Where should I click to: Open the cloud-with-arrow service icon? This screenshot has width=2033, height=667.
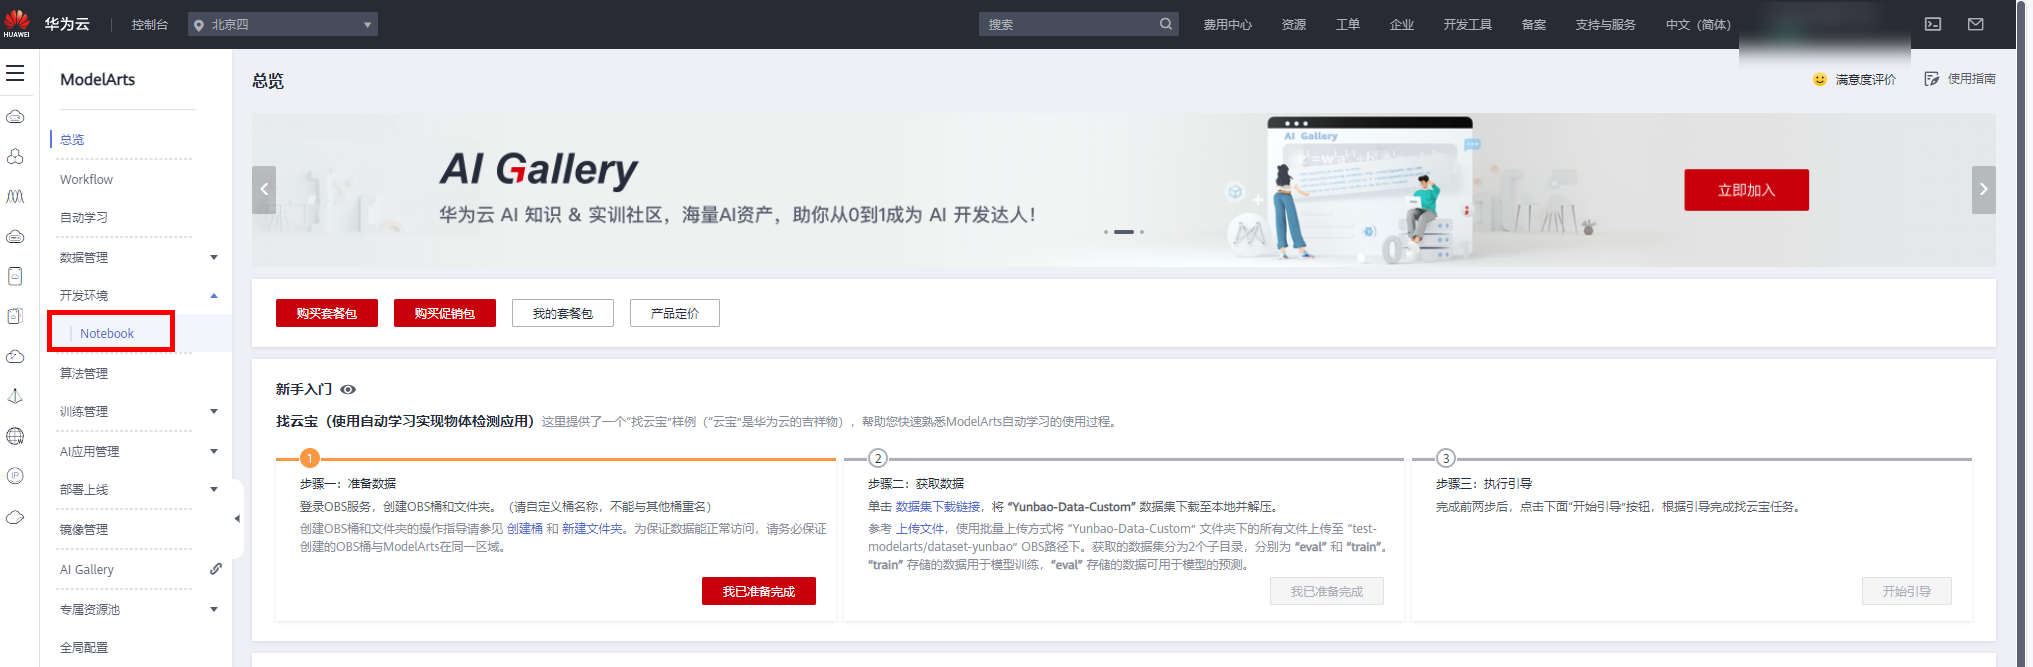pyautogui.click(x=15, y=357)
